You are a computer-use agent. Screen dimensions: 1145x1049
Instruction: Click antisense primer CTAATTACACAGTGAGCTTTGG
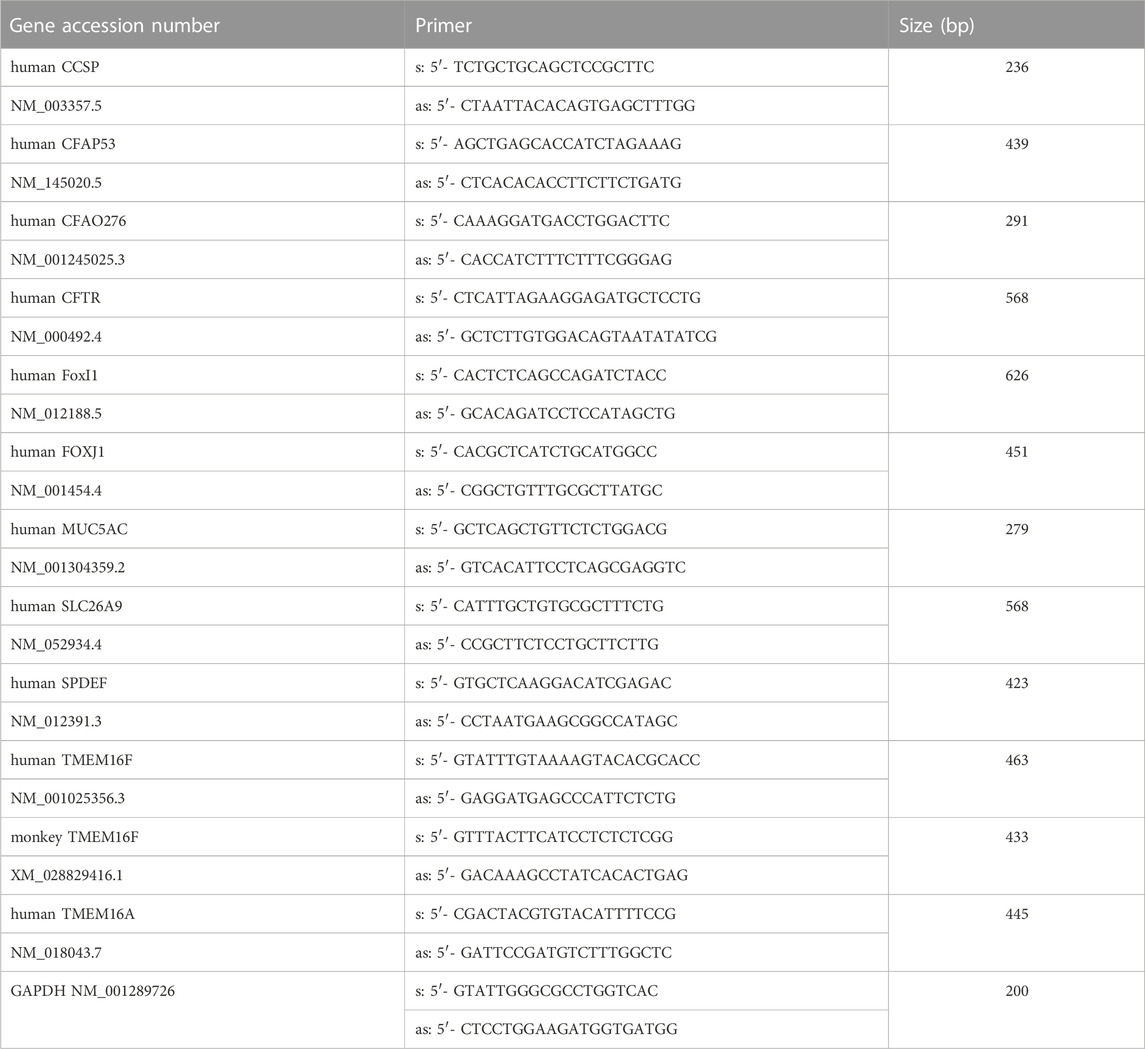point(578,106)
